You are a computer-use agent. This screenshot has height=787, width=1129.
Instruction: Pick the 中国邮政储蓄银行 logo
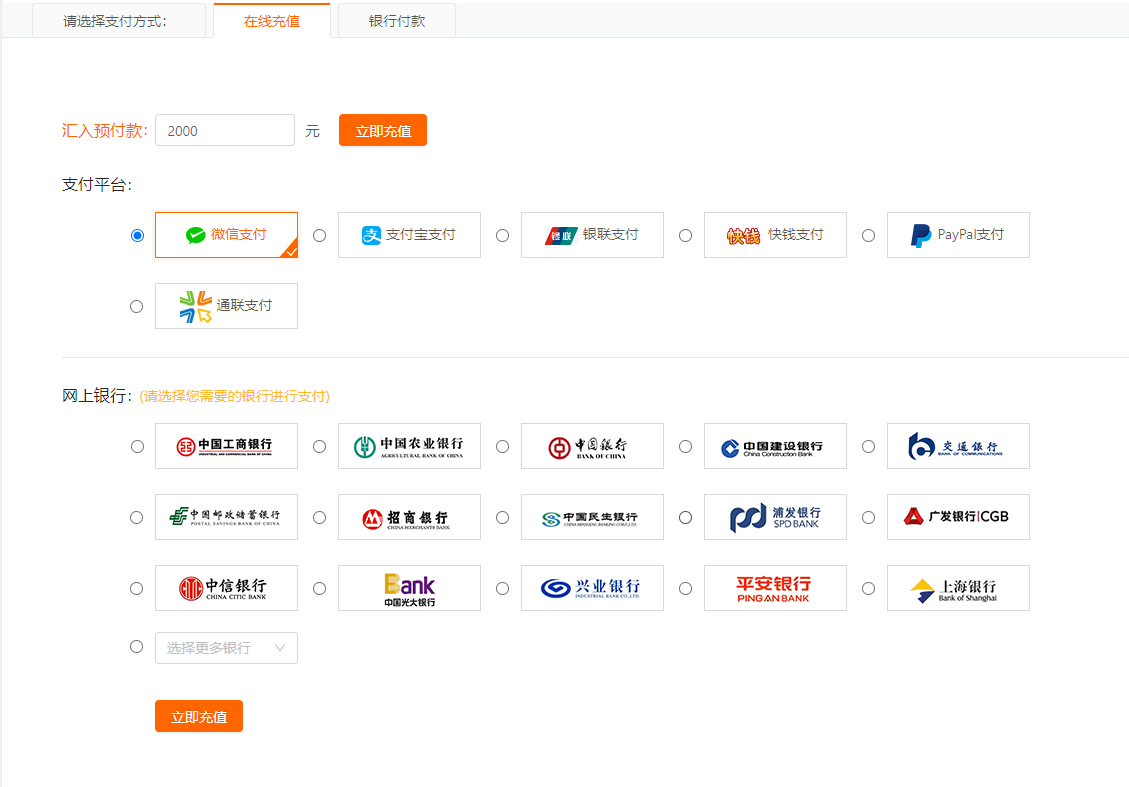click(x=226, y=517)
